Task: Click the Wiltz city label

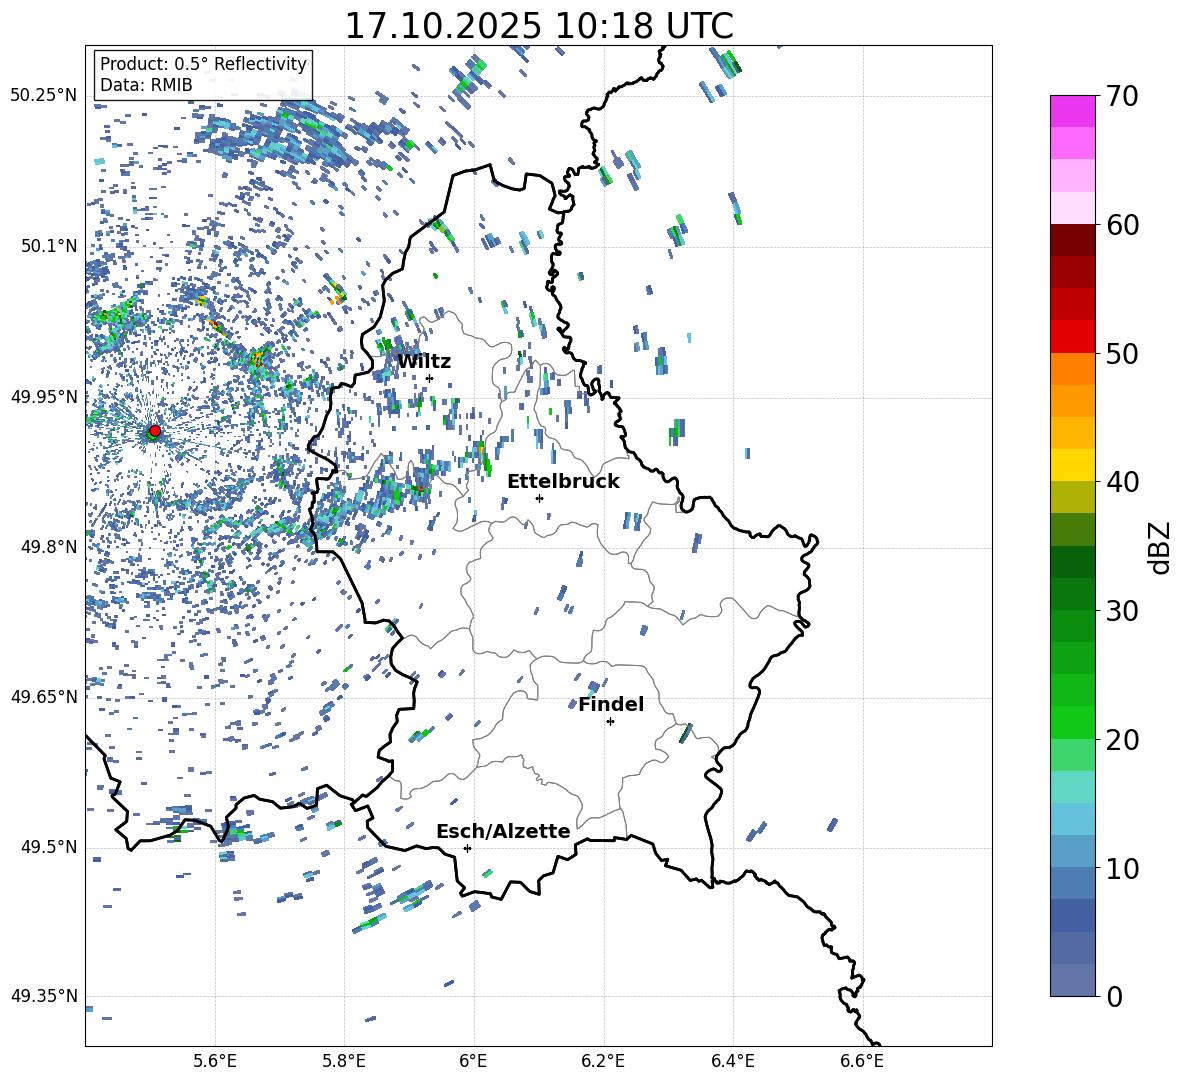Action: click(424, 361)
